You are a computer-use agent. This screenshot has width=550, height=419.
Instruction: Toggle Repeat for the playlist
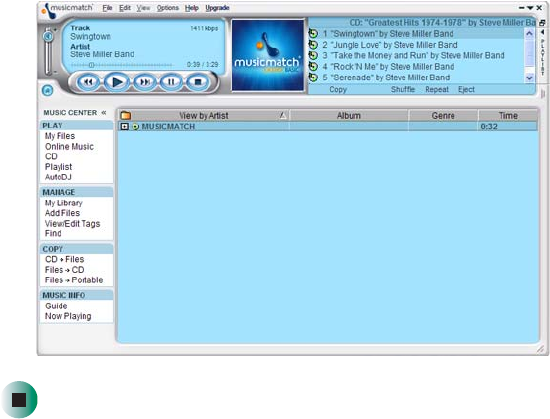click(x=437, y=89)
